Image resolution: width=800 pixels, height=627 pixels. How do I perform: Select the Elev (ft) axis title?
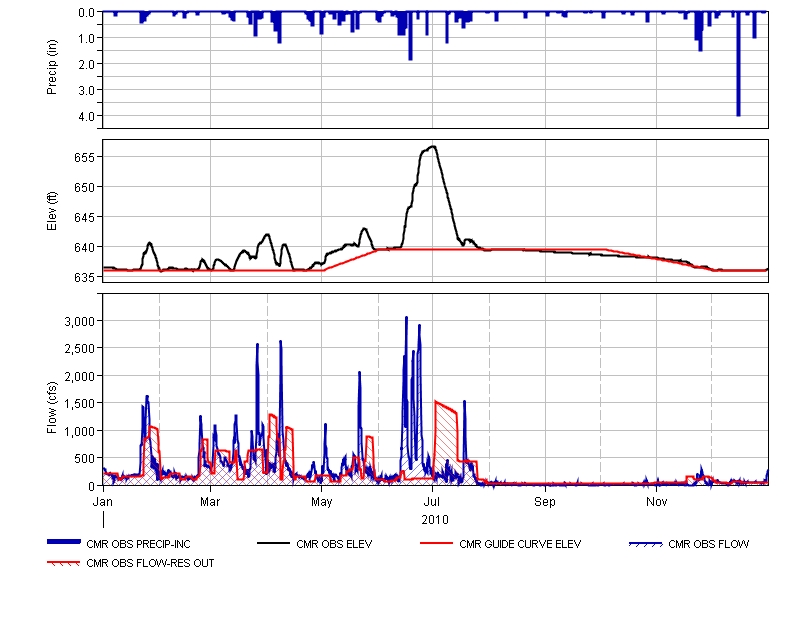(x=52, y=211)
